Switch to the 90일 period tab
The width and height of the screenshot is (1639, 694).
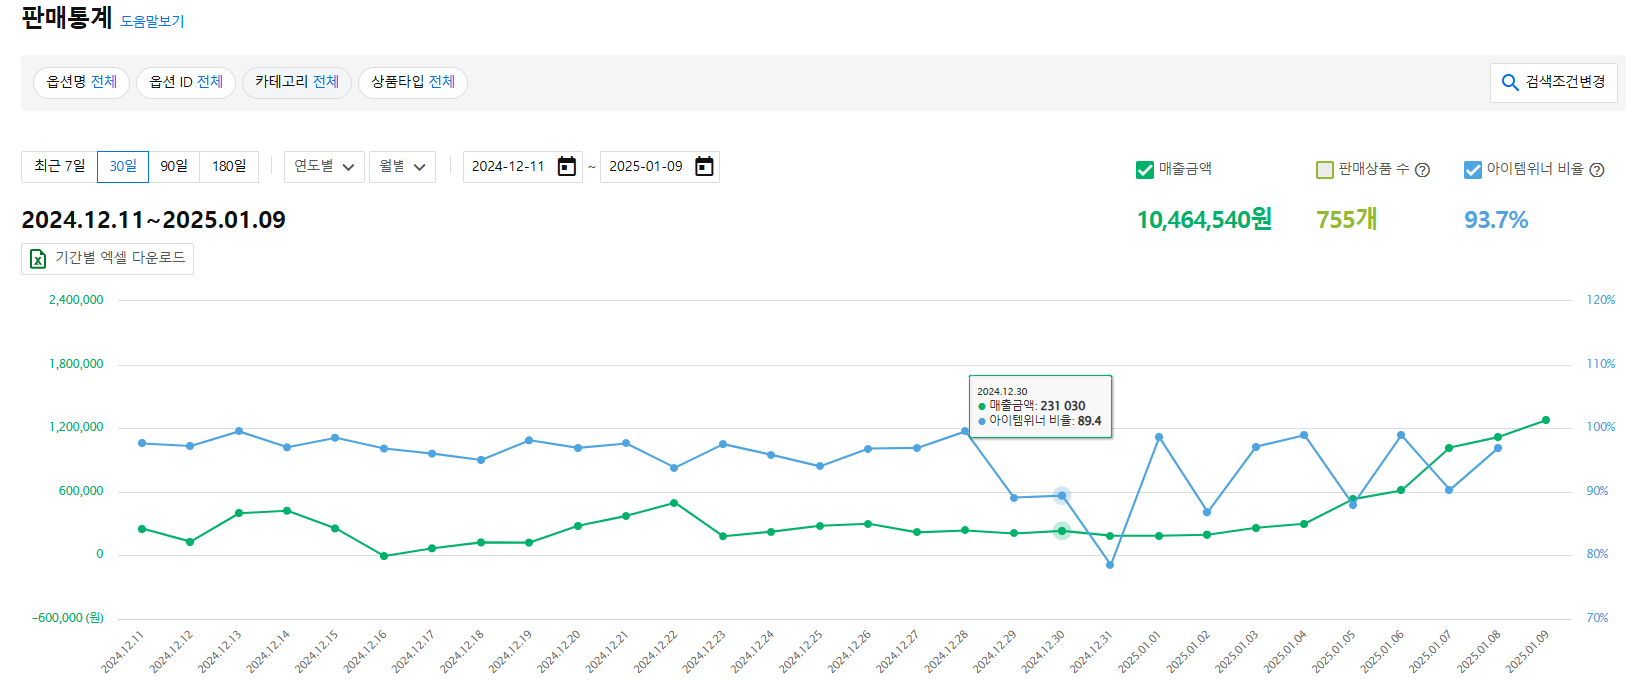click(174, 167)
